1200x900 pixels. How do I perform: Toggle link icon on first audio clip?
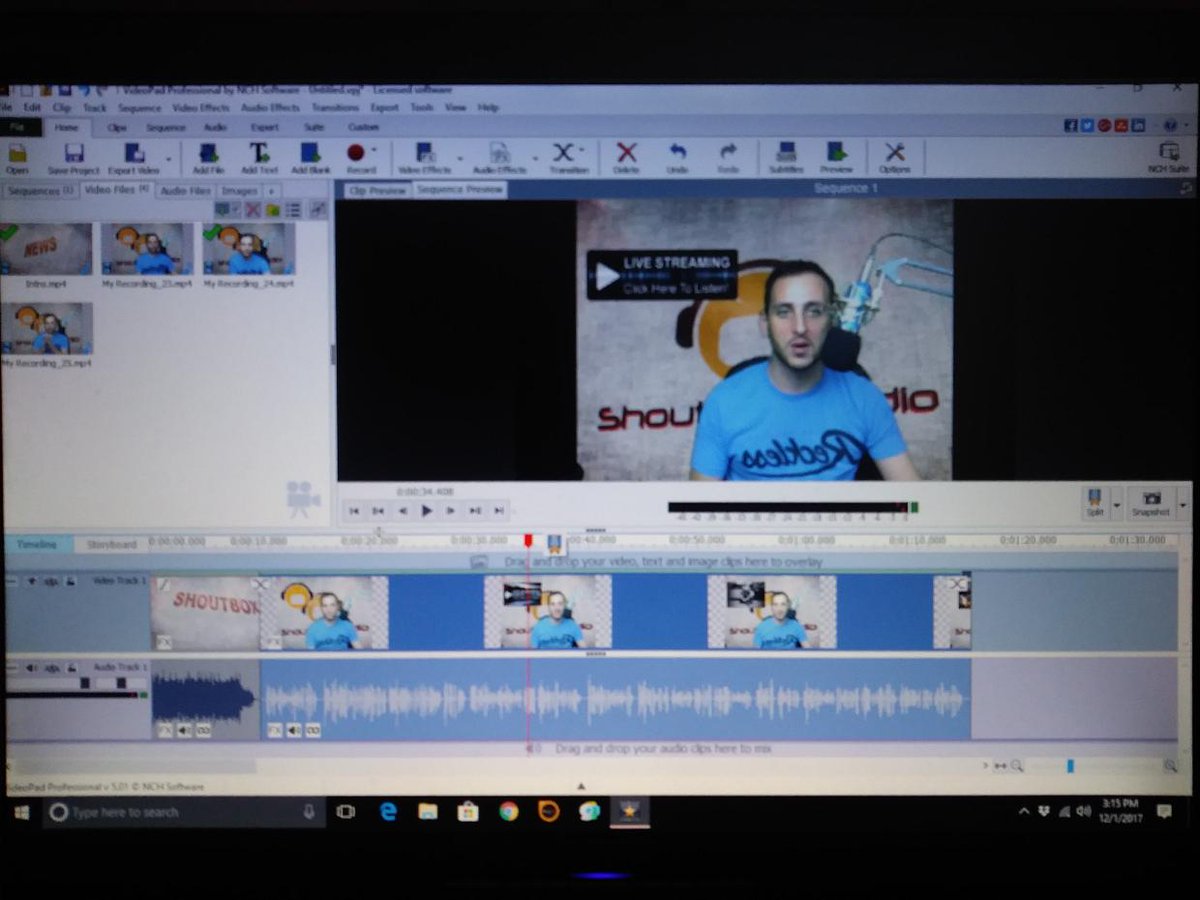pyautogui.click(x=203, y=731)
